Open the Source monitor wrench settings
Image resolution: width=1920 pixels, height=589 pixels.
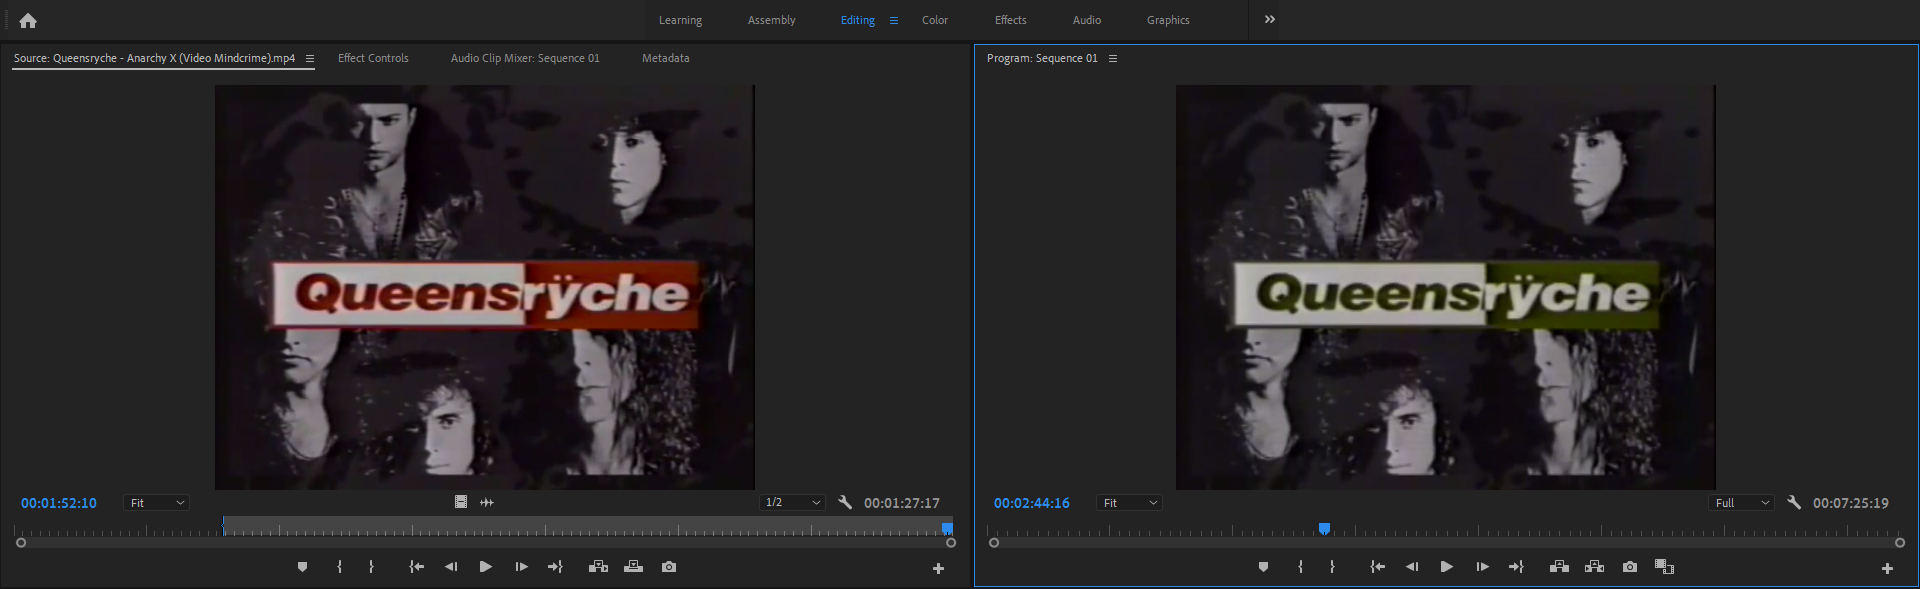pyautogui.click(x=845, y=502)
